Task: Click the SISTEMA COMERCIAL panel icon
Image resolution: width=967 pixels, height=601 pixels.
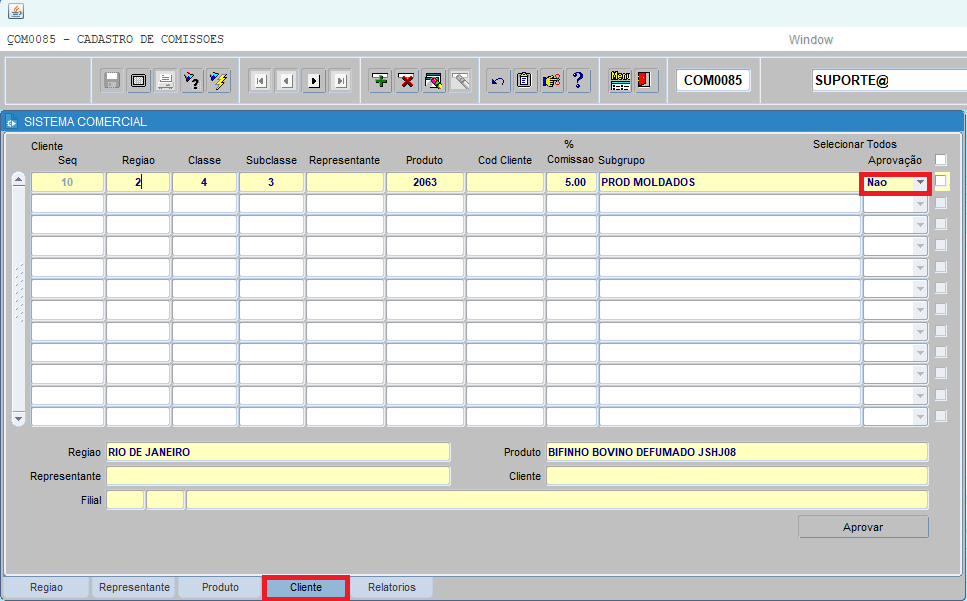Action: point(12,122)
